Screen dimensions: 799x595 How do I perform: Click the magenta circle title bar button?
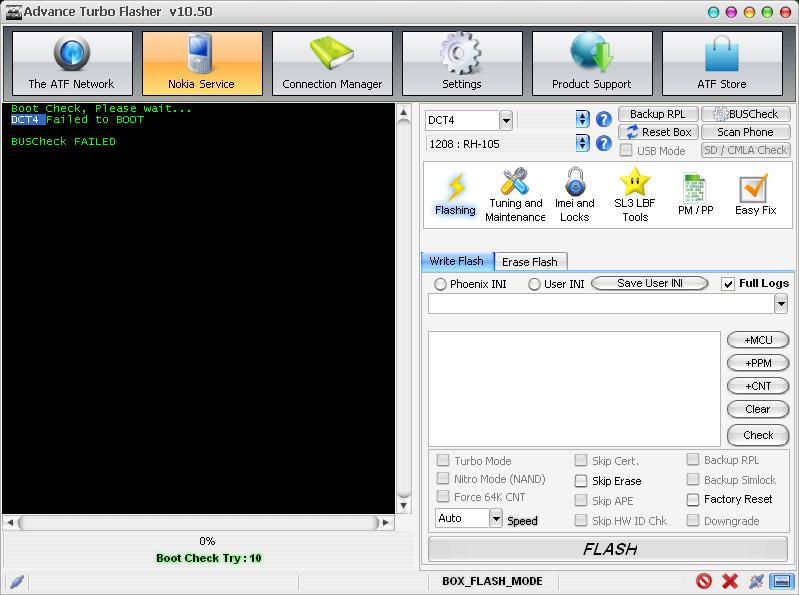point(731,12)
